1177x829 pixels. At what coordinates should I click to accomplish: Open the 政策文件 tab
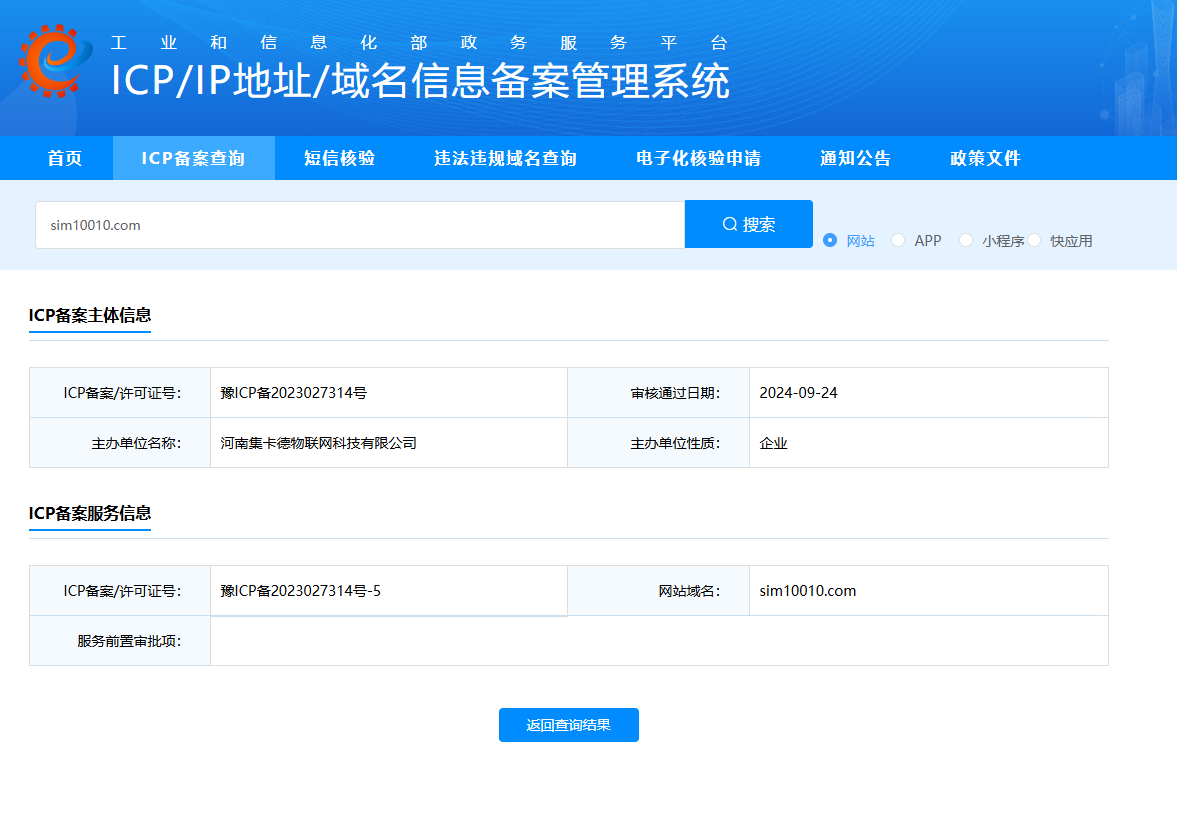pyautogui.click(x=985, y=158)
